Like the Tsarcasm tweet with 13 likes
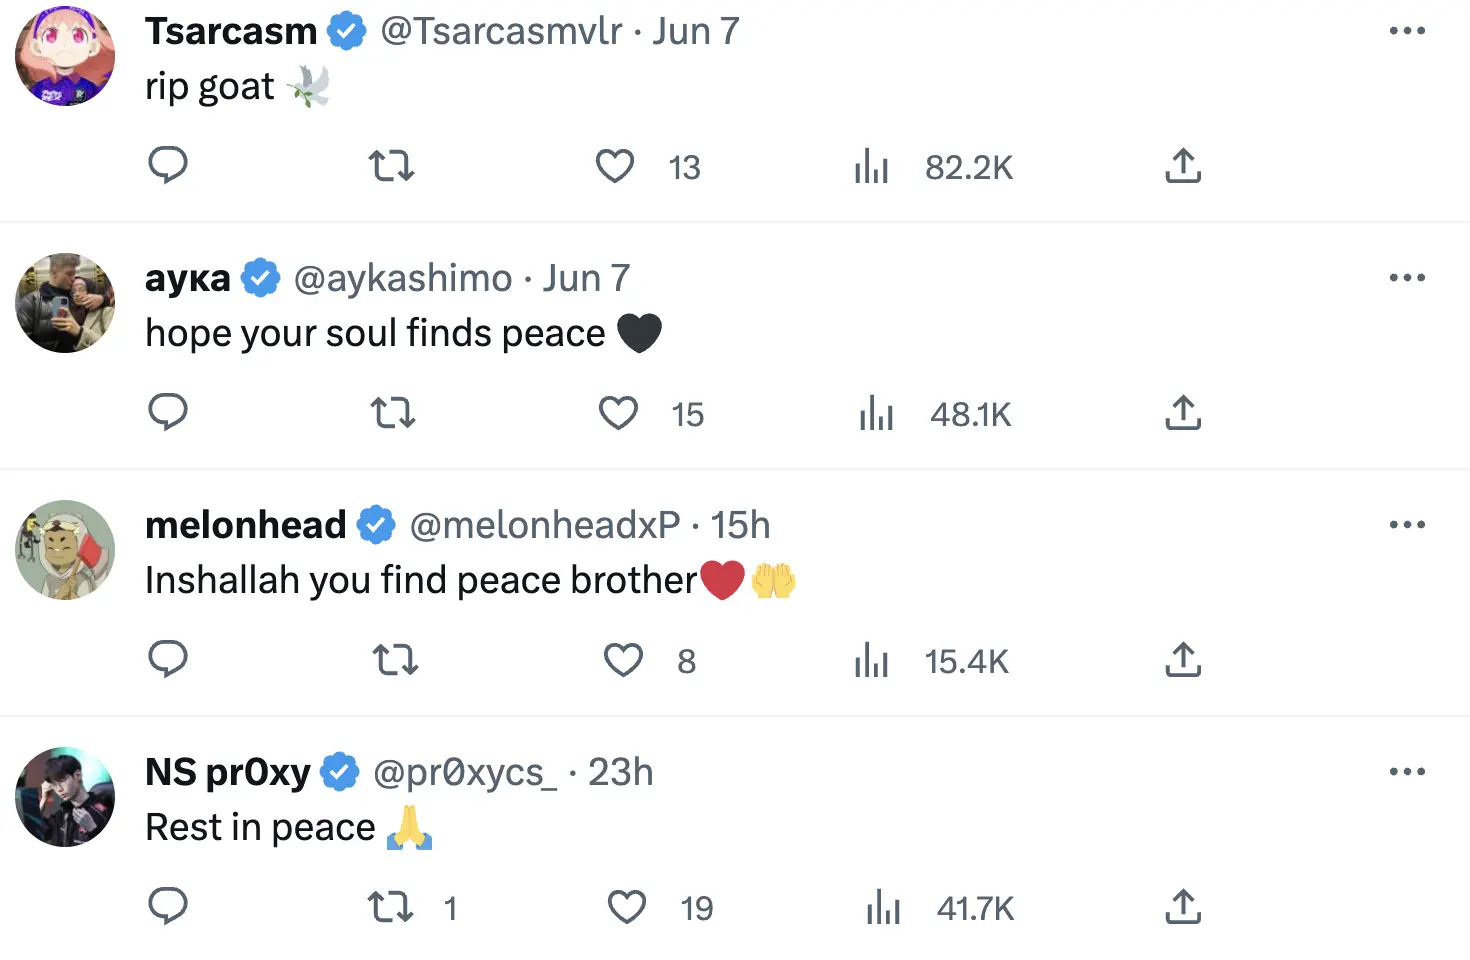The width and height of the screenshot is (1470, 960). click(x=615, y=166)
